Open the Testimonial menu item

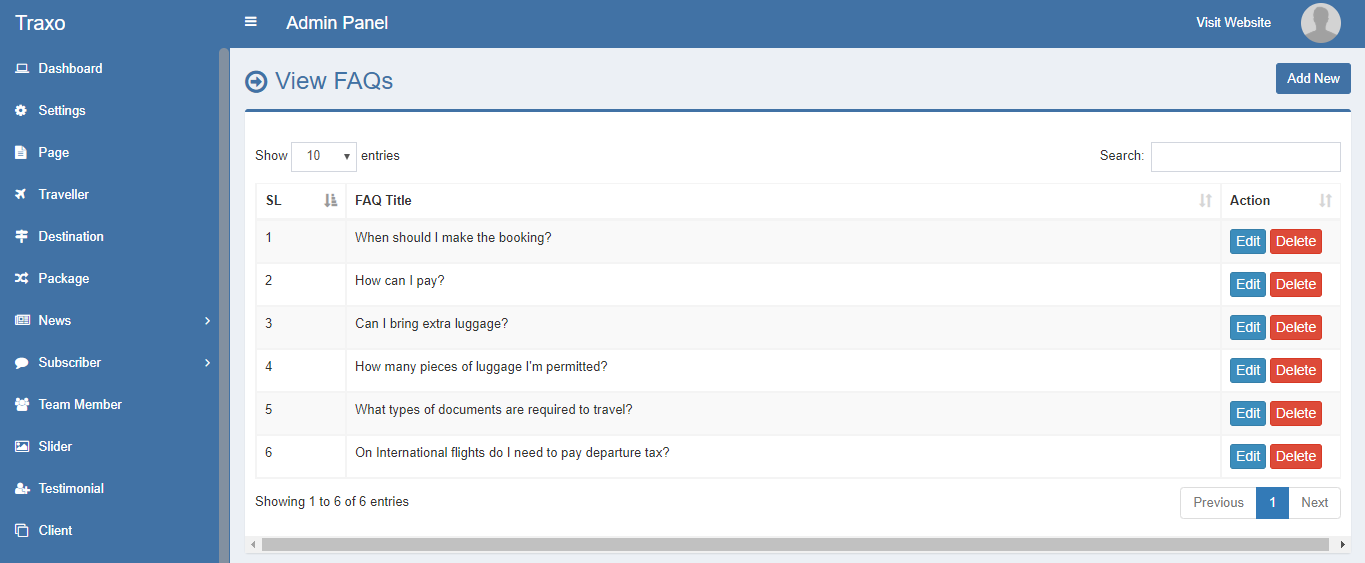pos(71,489)
